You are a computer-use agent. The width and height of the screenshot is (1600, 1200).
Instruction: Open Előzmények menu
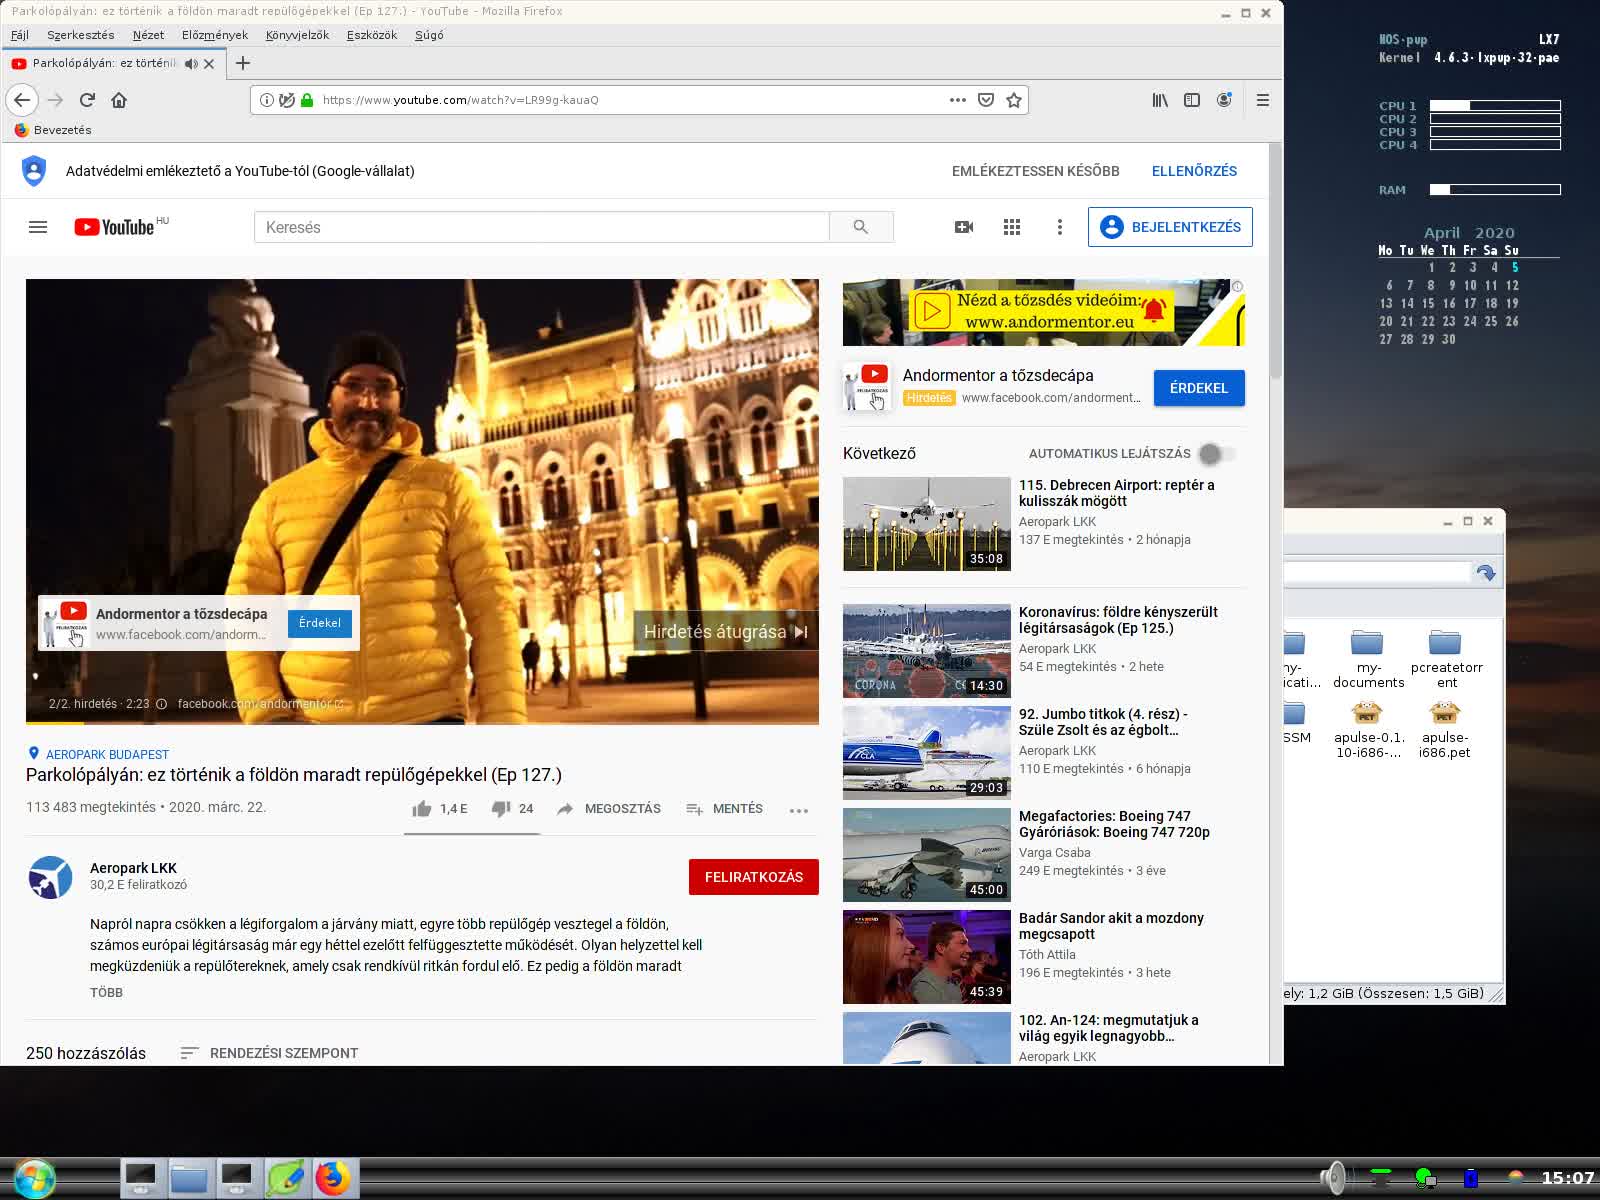tap(215, 35)
